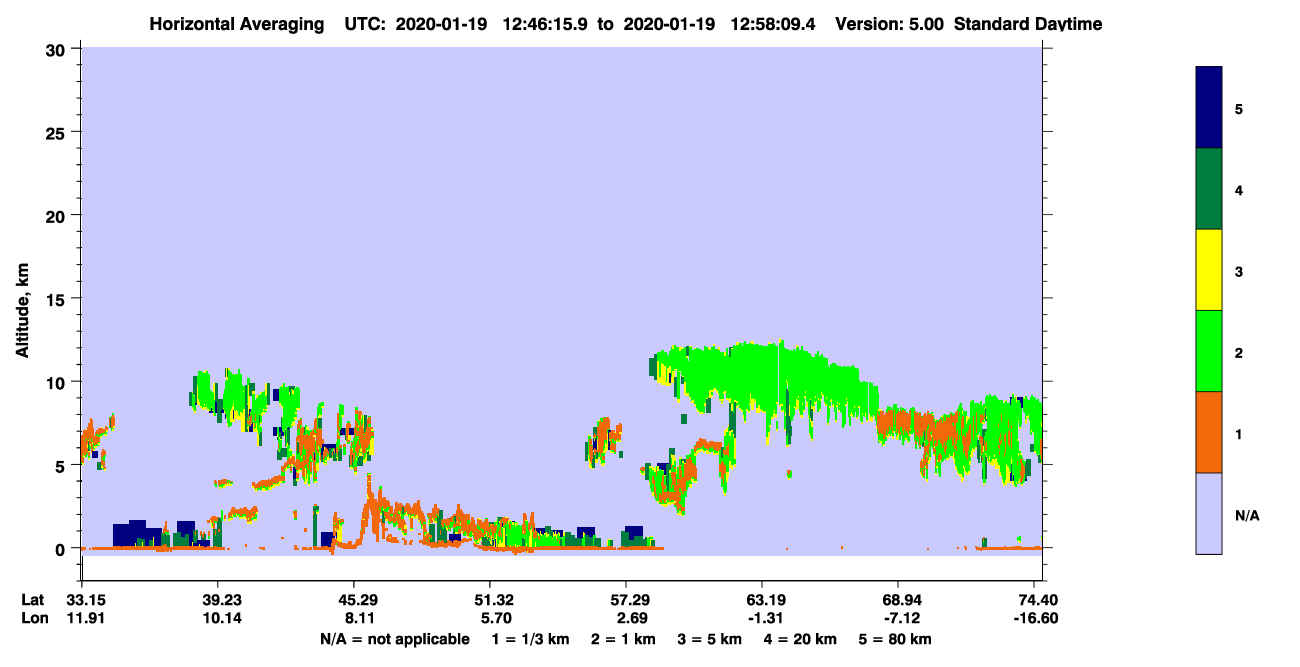
Task: Click the dark blue colorbar segment labeled 5
Action: pos(1209,107)
